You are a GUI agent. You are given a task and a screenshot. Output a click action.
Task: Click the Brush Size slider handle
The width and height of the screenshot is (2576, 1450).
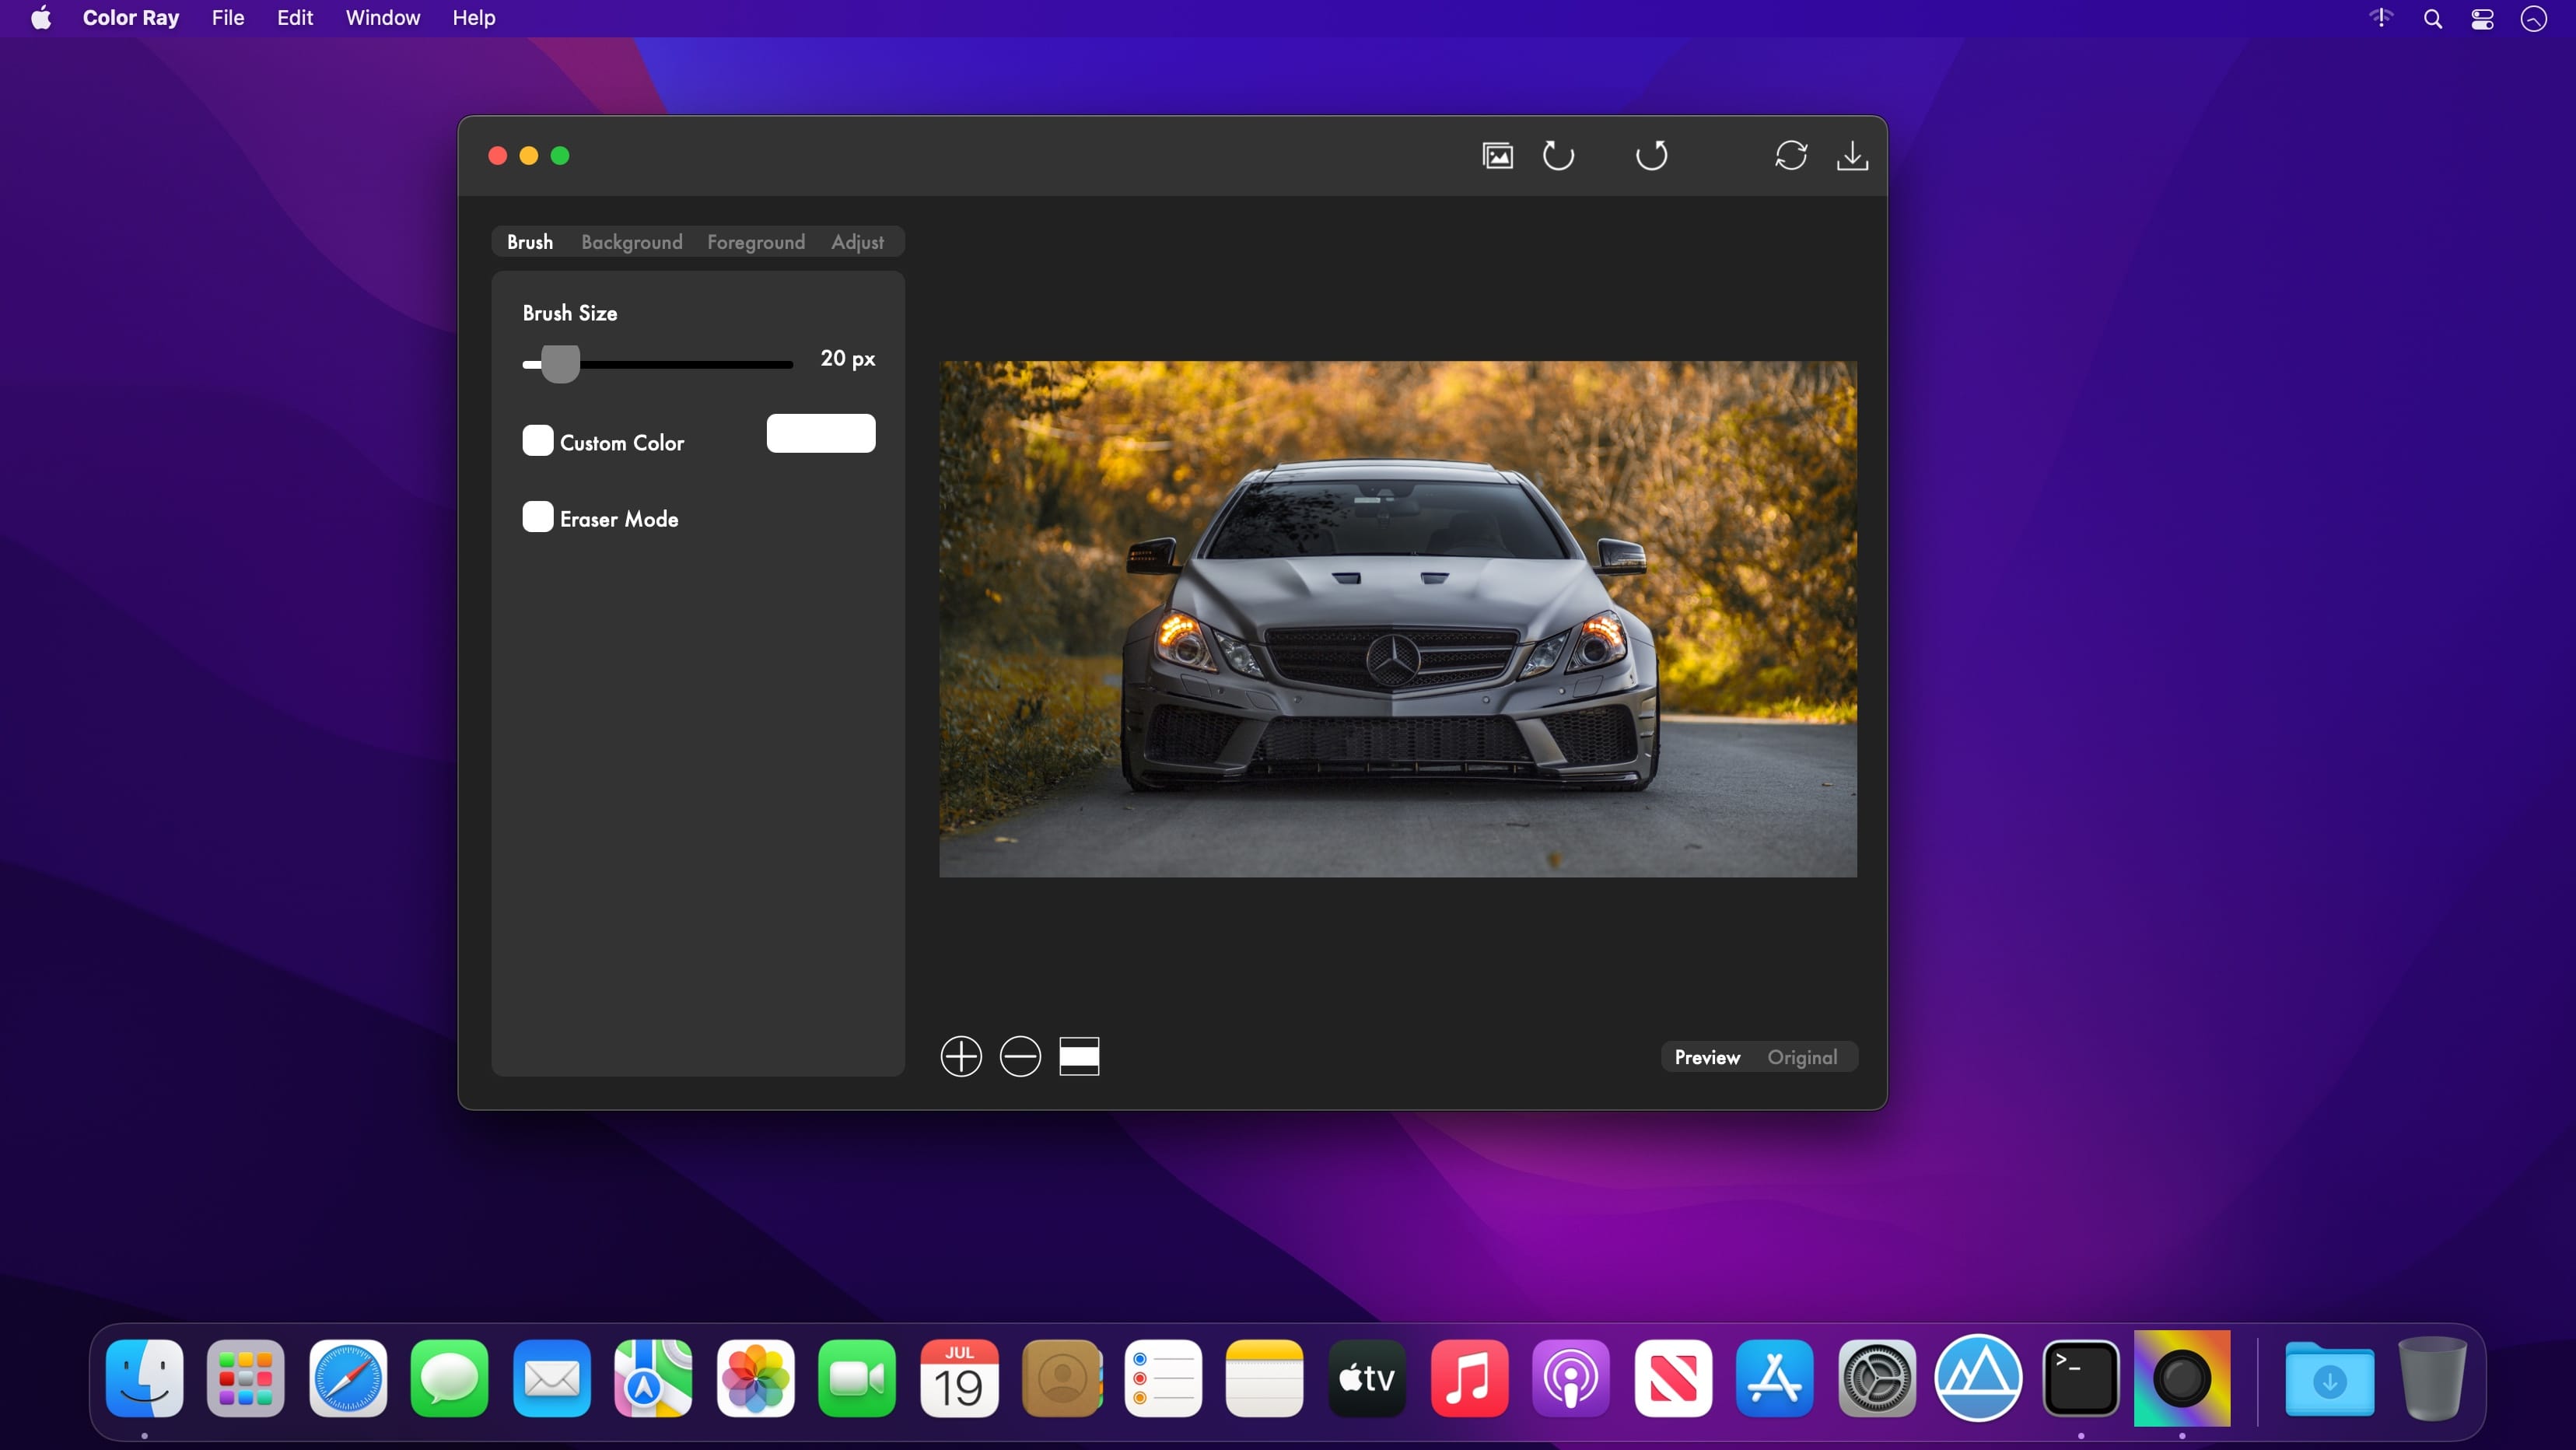coord(560,364)
